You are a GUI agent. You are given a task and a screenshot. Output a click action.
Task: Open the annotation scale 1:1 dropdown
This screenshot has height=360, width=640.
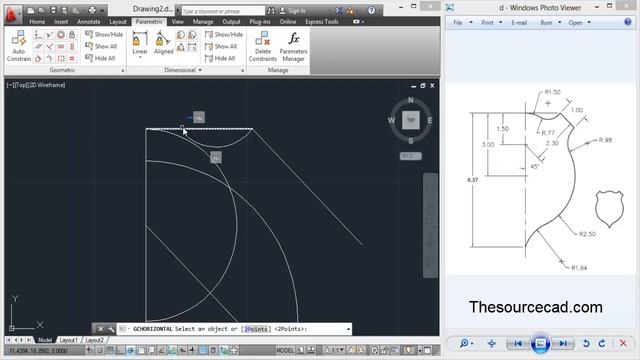click(334, 350)
